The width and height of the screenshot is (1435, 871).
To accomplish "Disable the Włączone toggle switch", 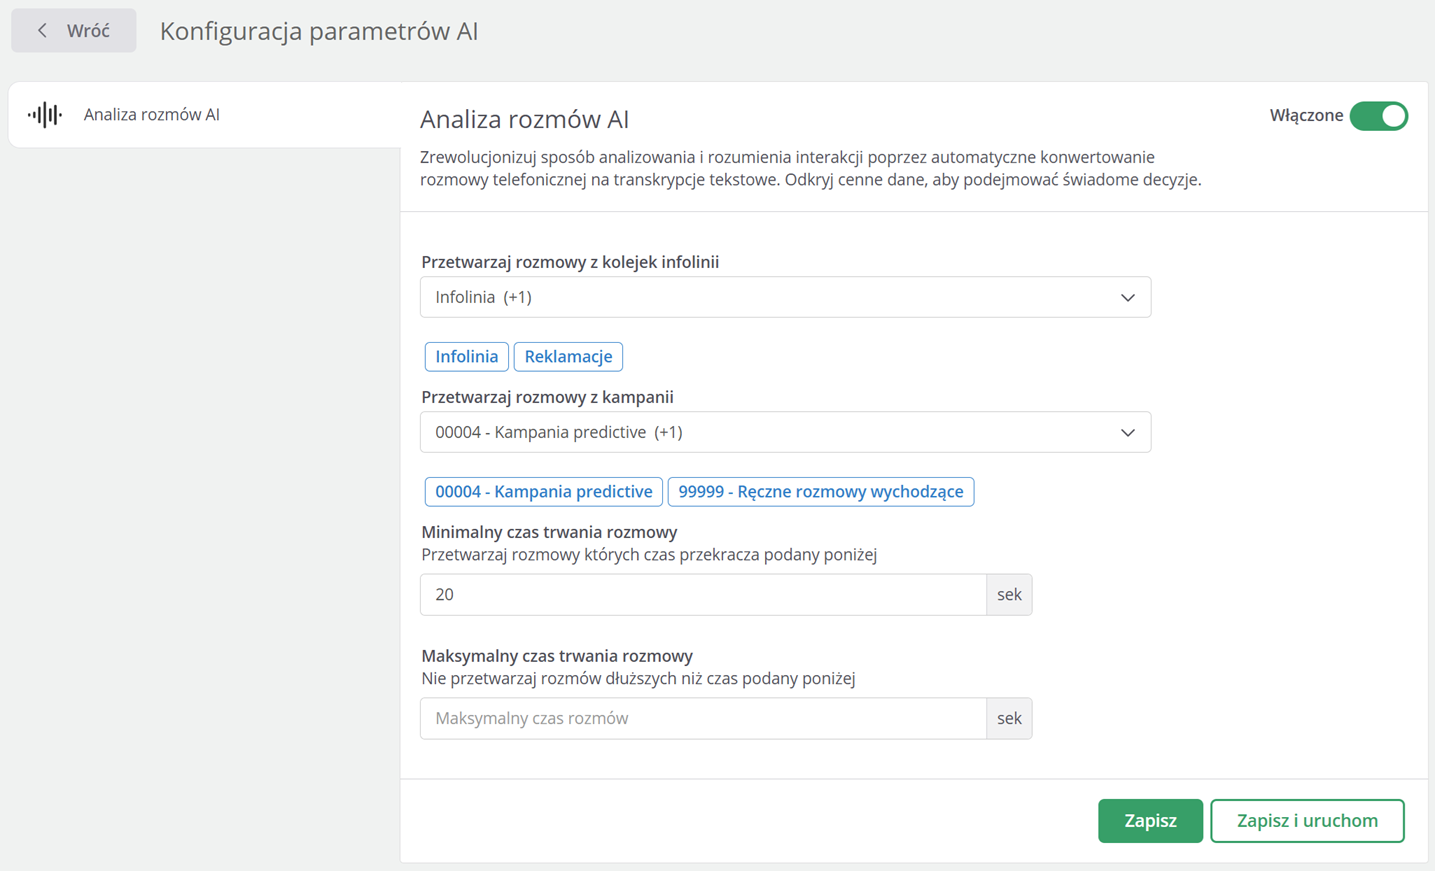I will [1378, 116].
